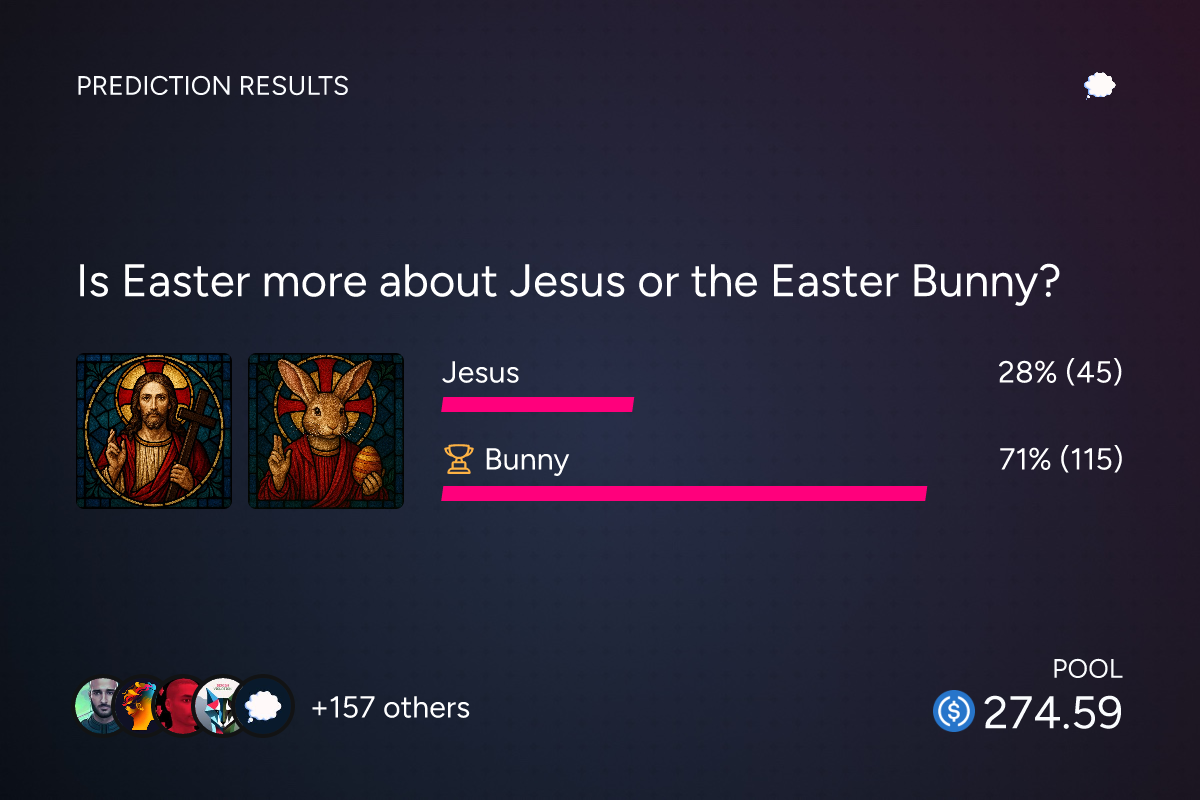
Task: Open the geometric wolf participant avatar
Action: [x=219, y=706]
